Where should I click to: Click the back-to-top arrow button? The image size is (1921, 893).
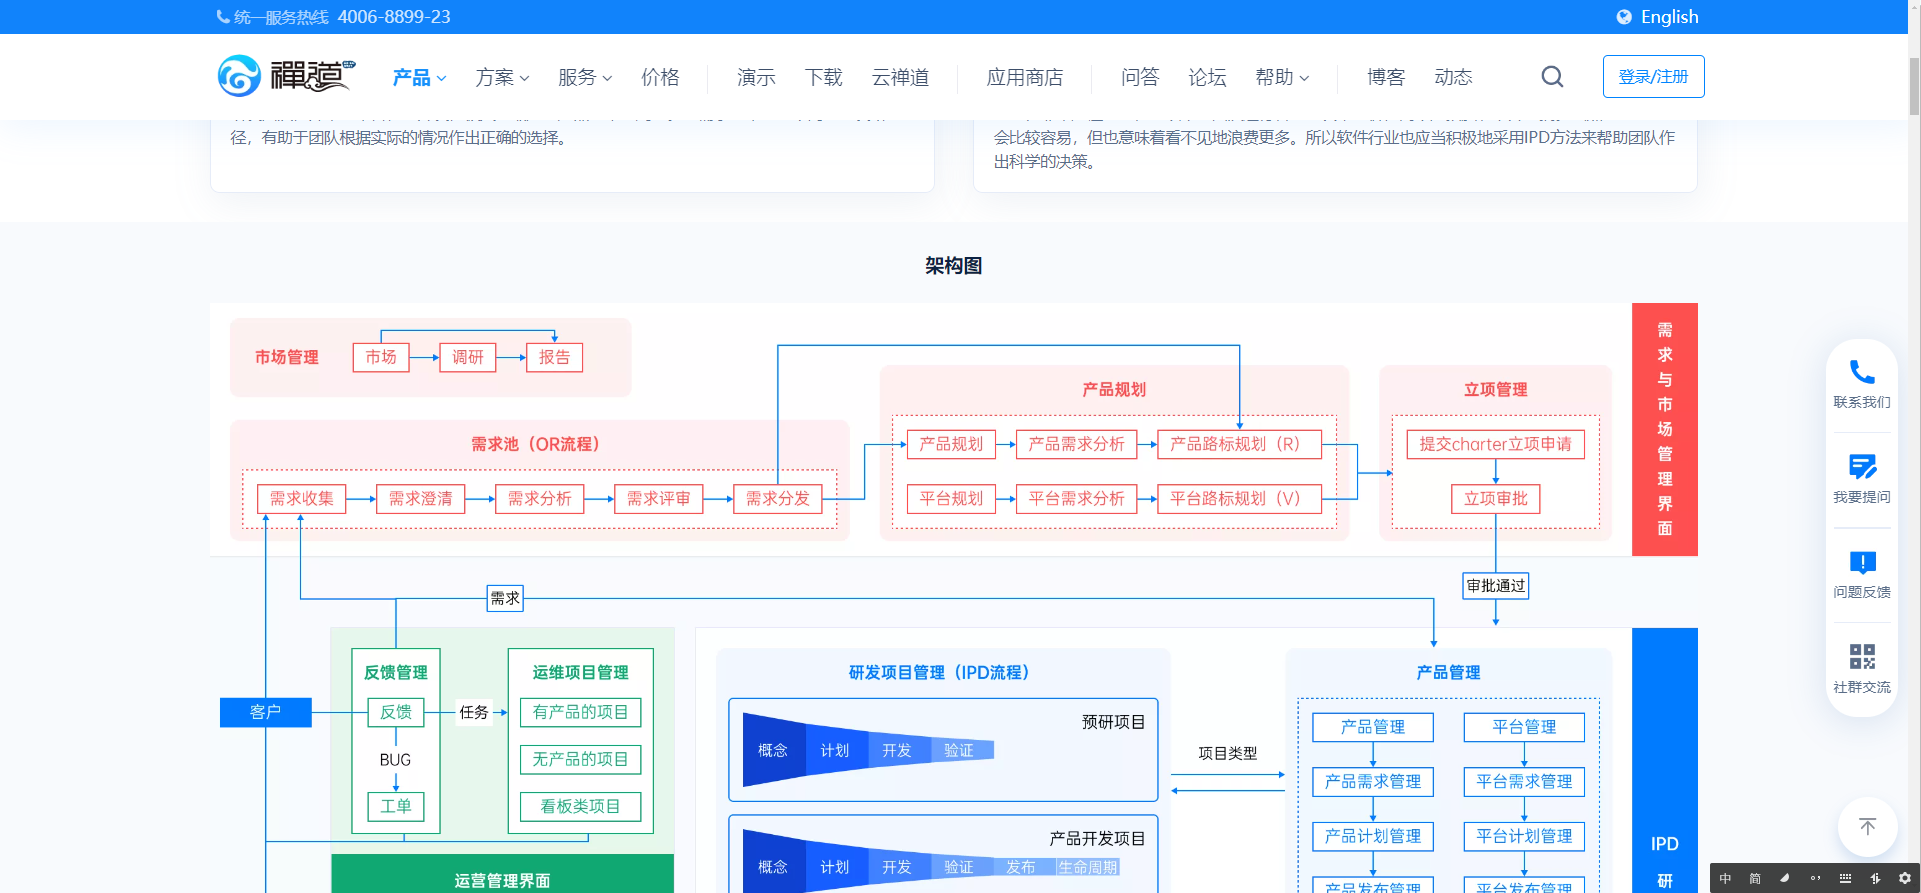[x=1867, y=827]
